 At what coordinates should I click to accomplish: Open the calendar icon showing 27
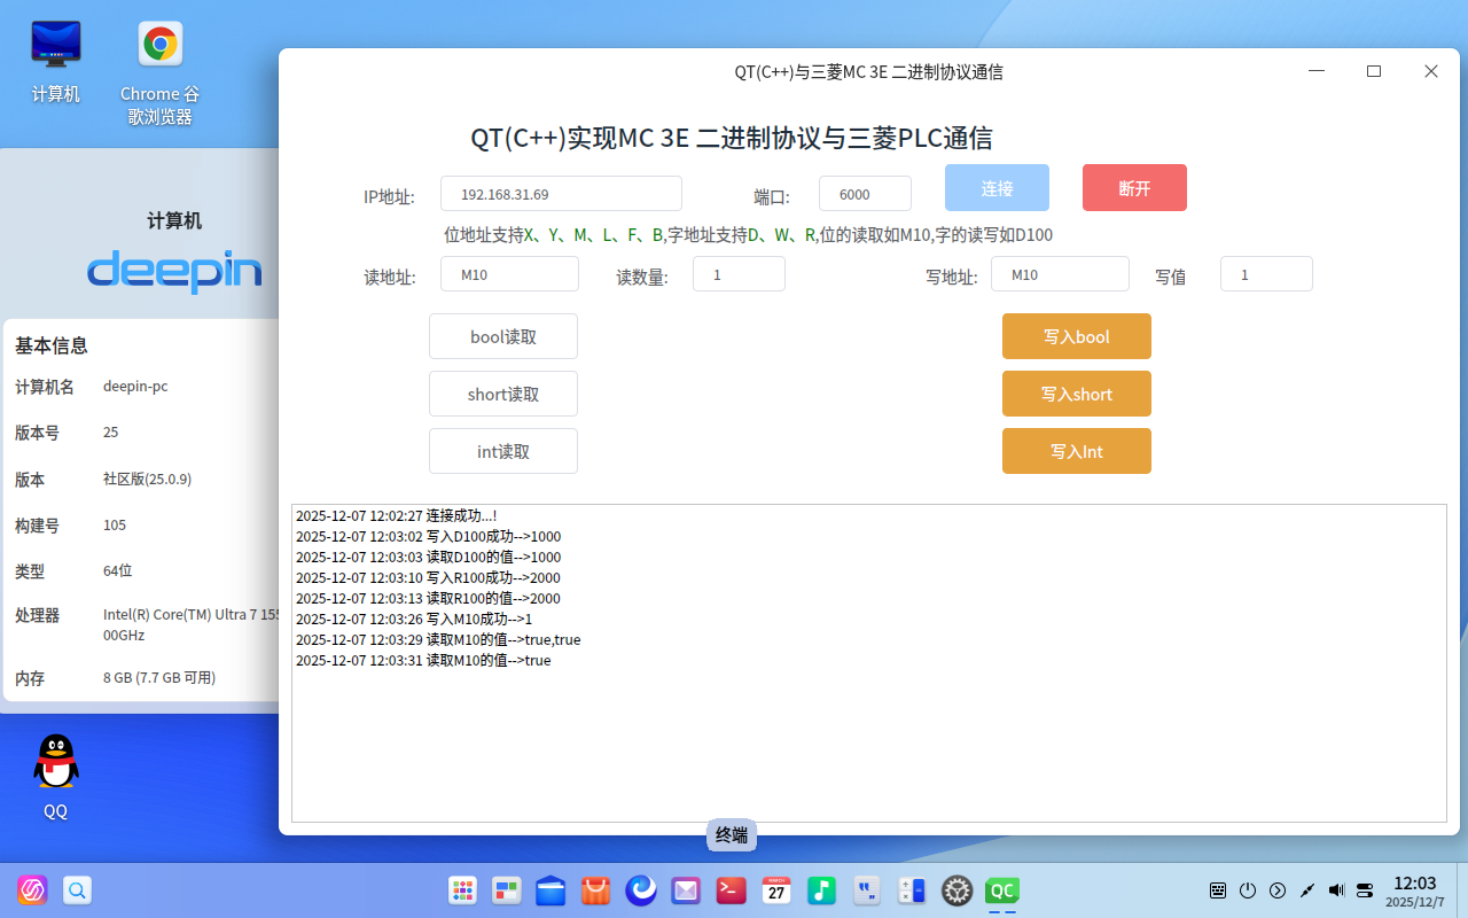[x=776, y=890]
